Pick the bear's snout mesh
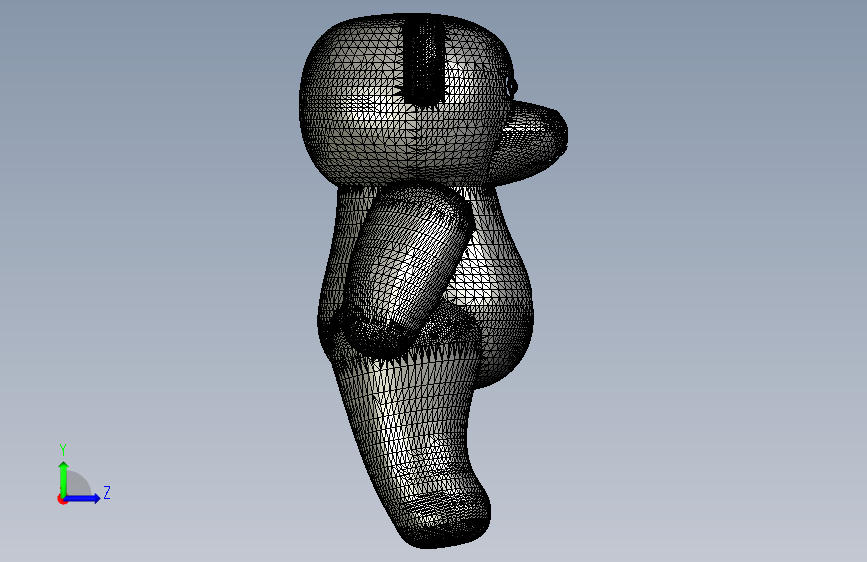Image resolution: width=867 pixels, height=562 pixels. click(x=529, y=141)
